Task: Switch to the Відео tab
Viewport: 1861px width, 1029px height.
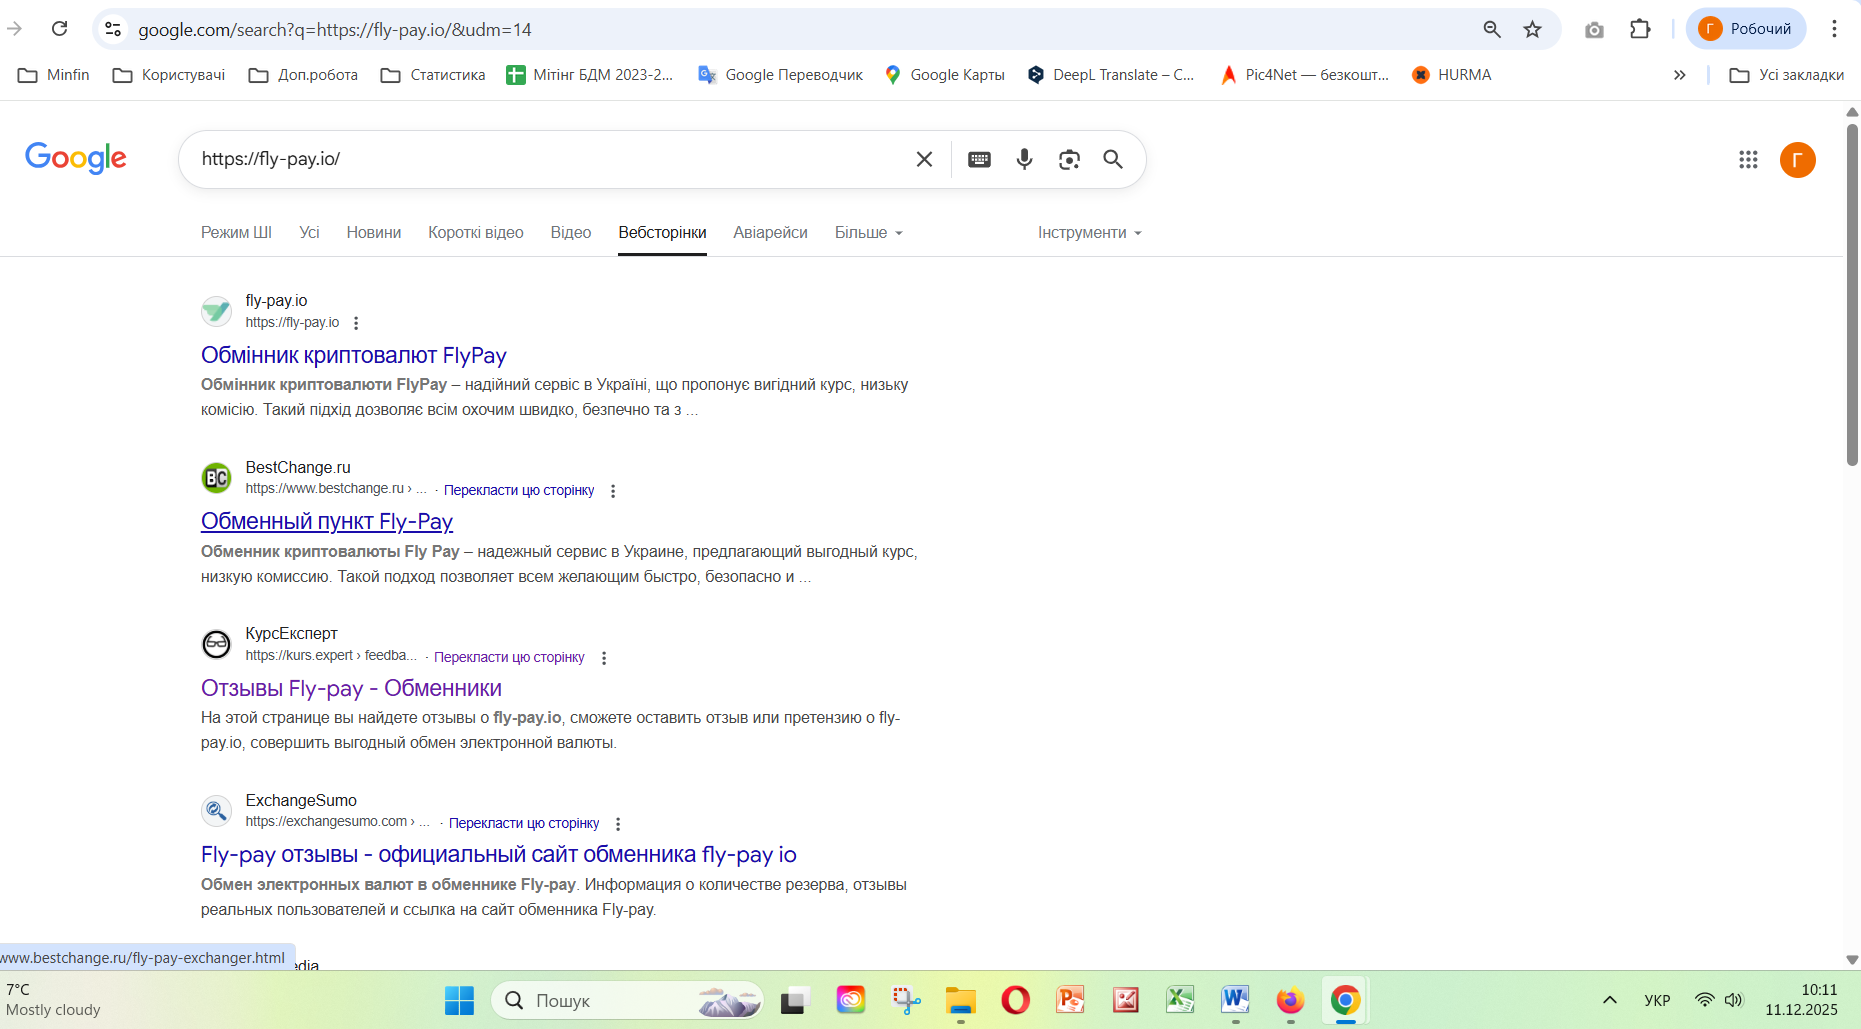Action: (571, 233)
